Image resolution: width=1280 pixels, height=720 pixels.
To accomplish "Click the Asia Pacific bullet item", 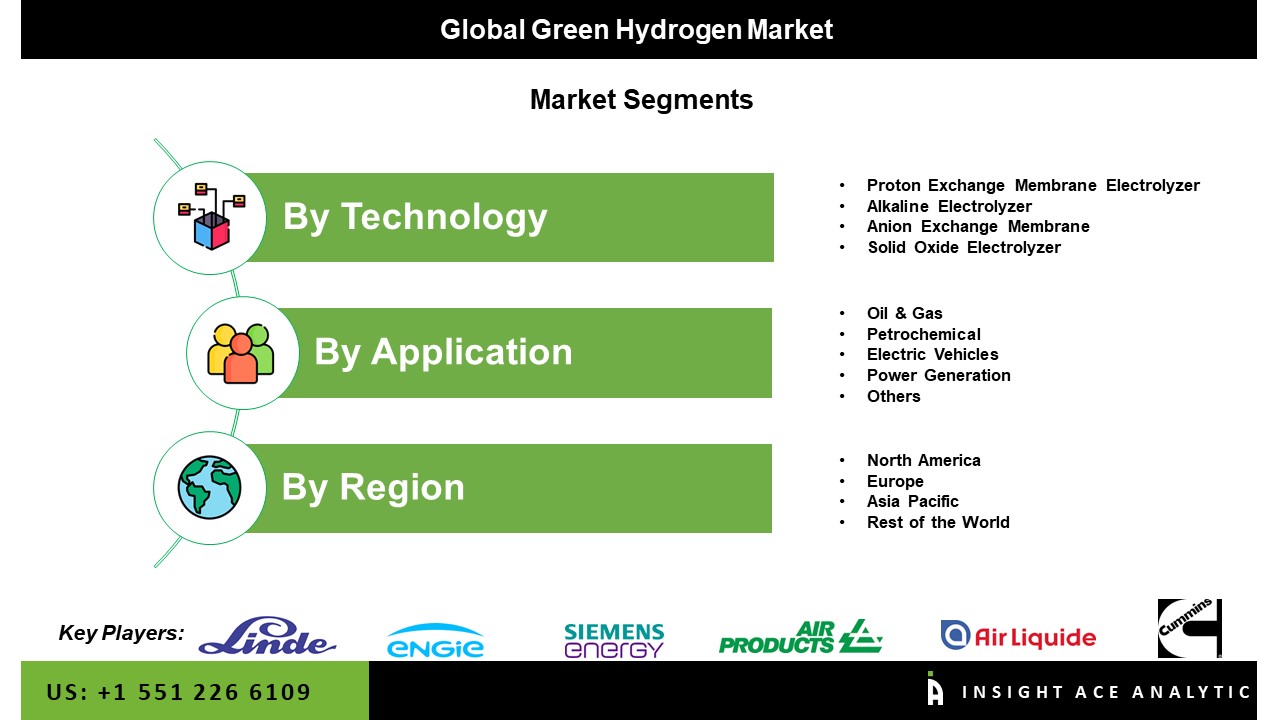I will [912, 501].
